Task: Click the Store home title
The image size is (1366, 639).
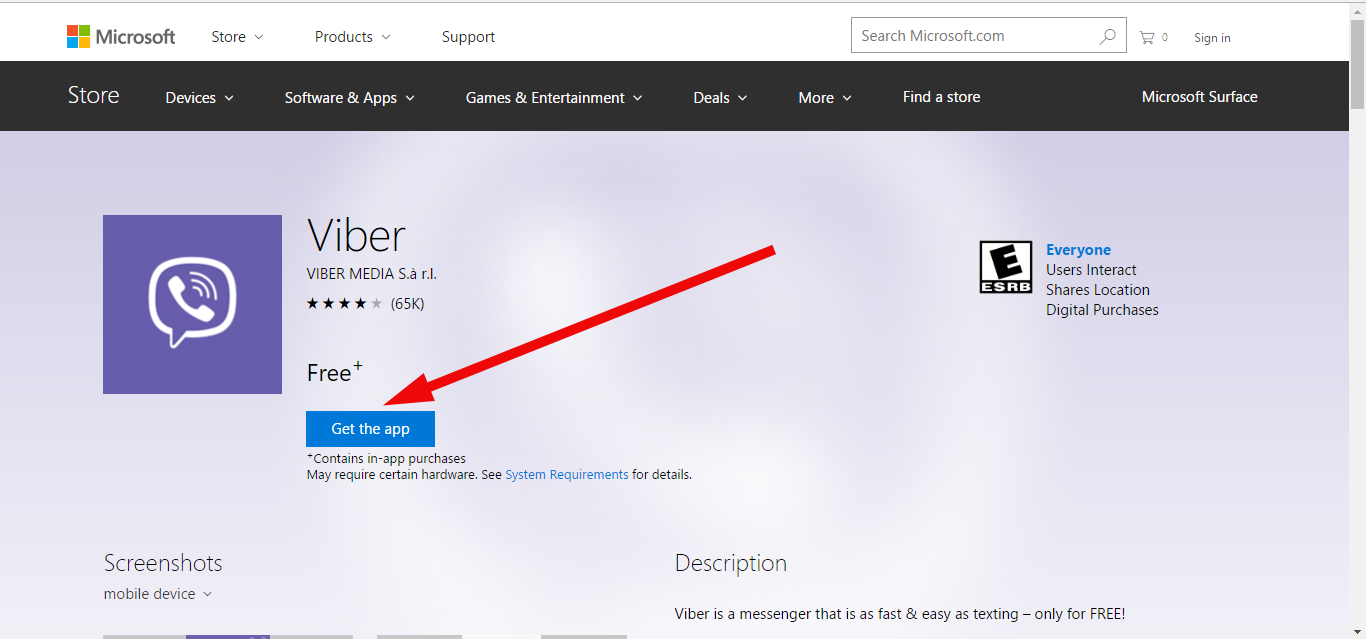Action: click(x=93, y=96)
